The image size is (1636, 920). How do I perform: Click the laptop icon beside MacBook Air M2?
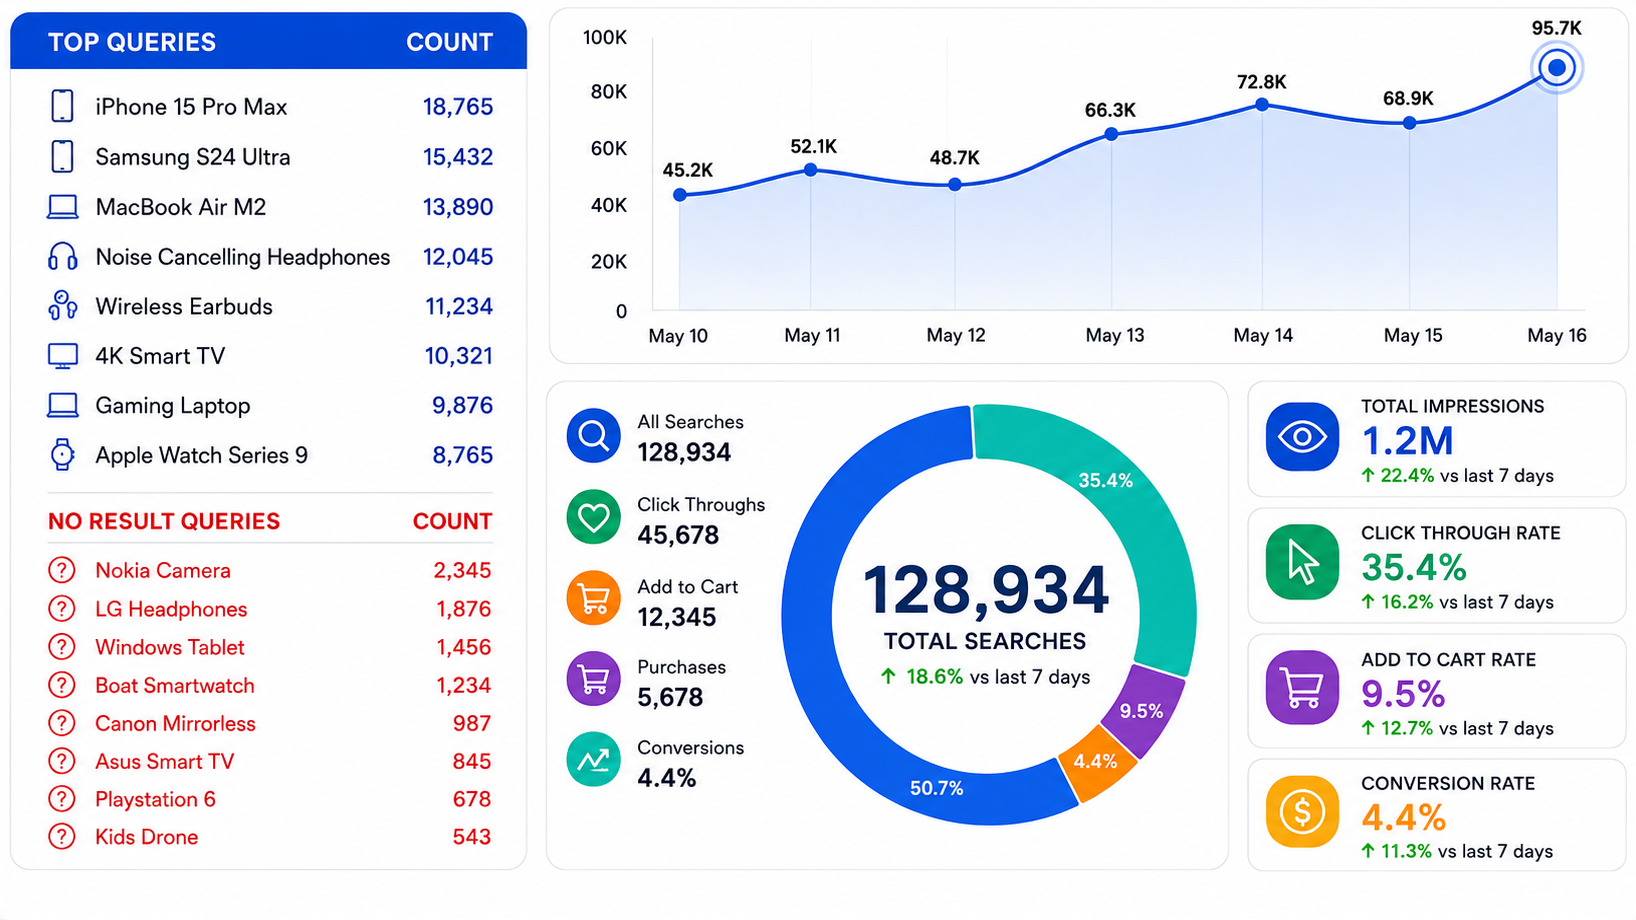tap(62, 207)
